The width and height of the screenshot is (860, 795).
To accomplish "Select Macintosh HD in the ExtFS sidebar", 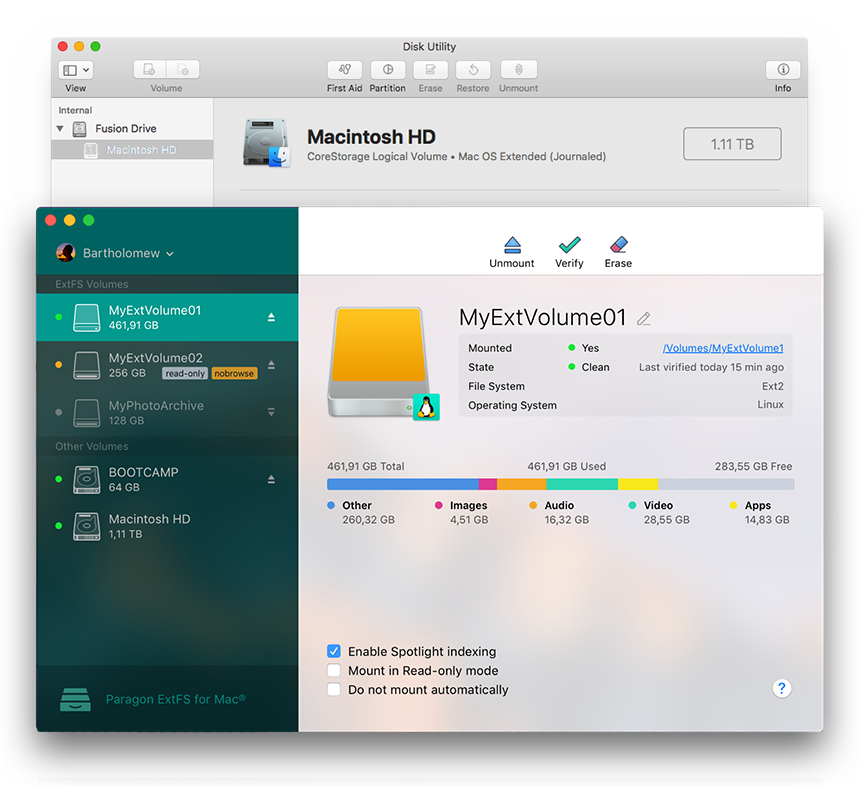I will pos(148,526).
